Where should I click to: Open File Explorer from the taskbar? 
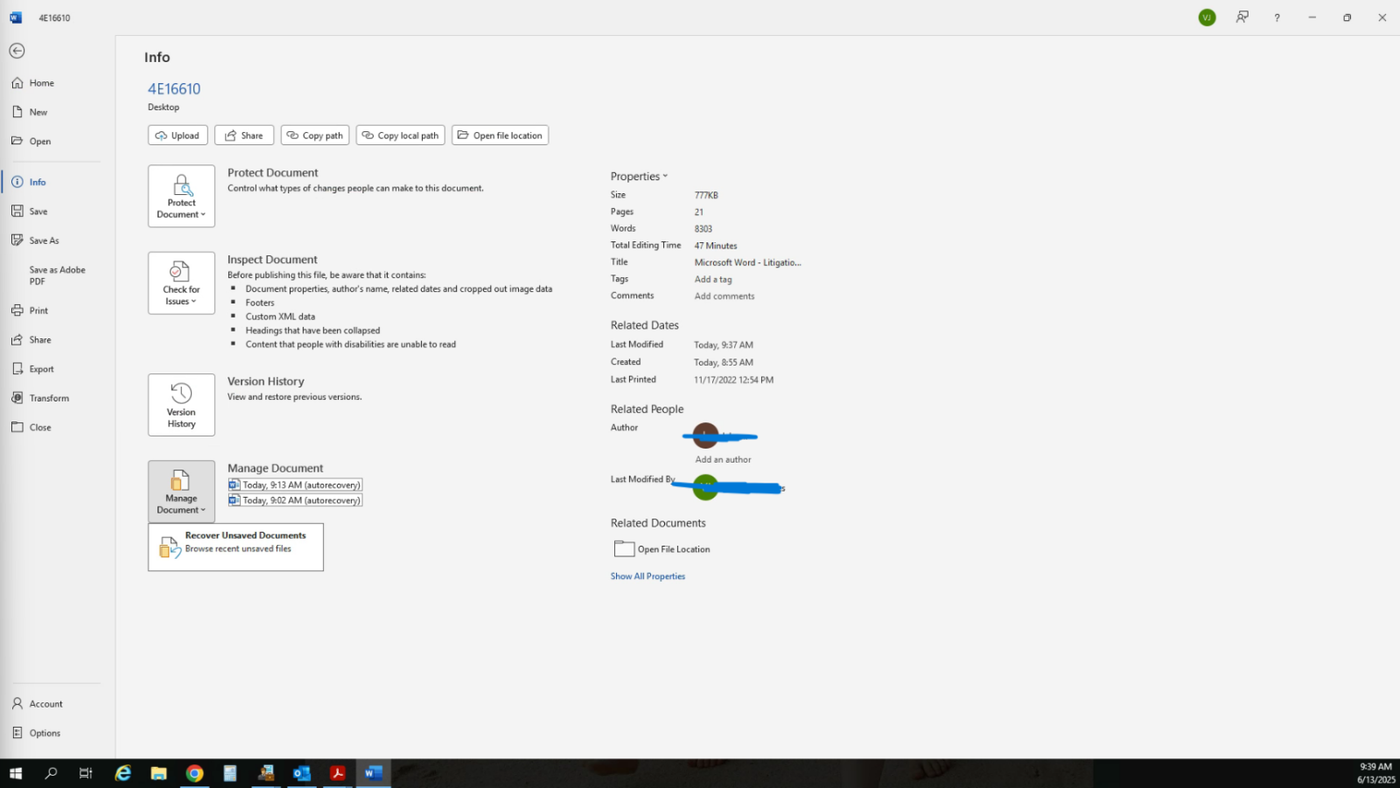click(158, 773)
